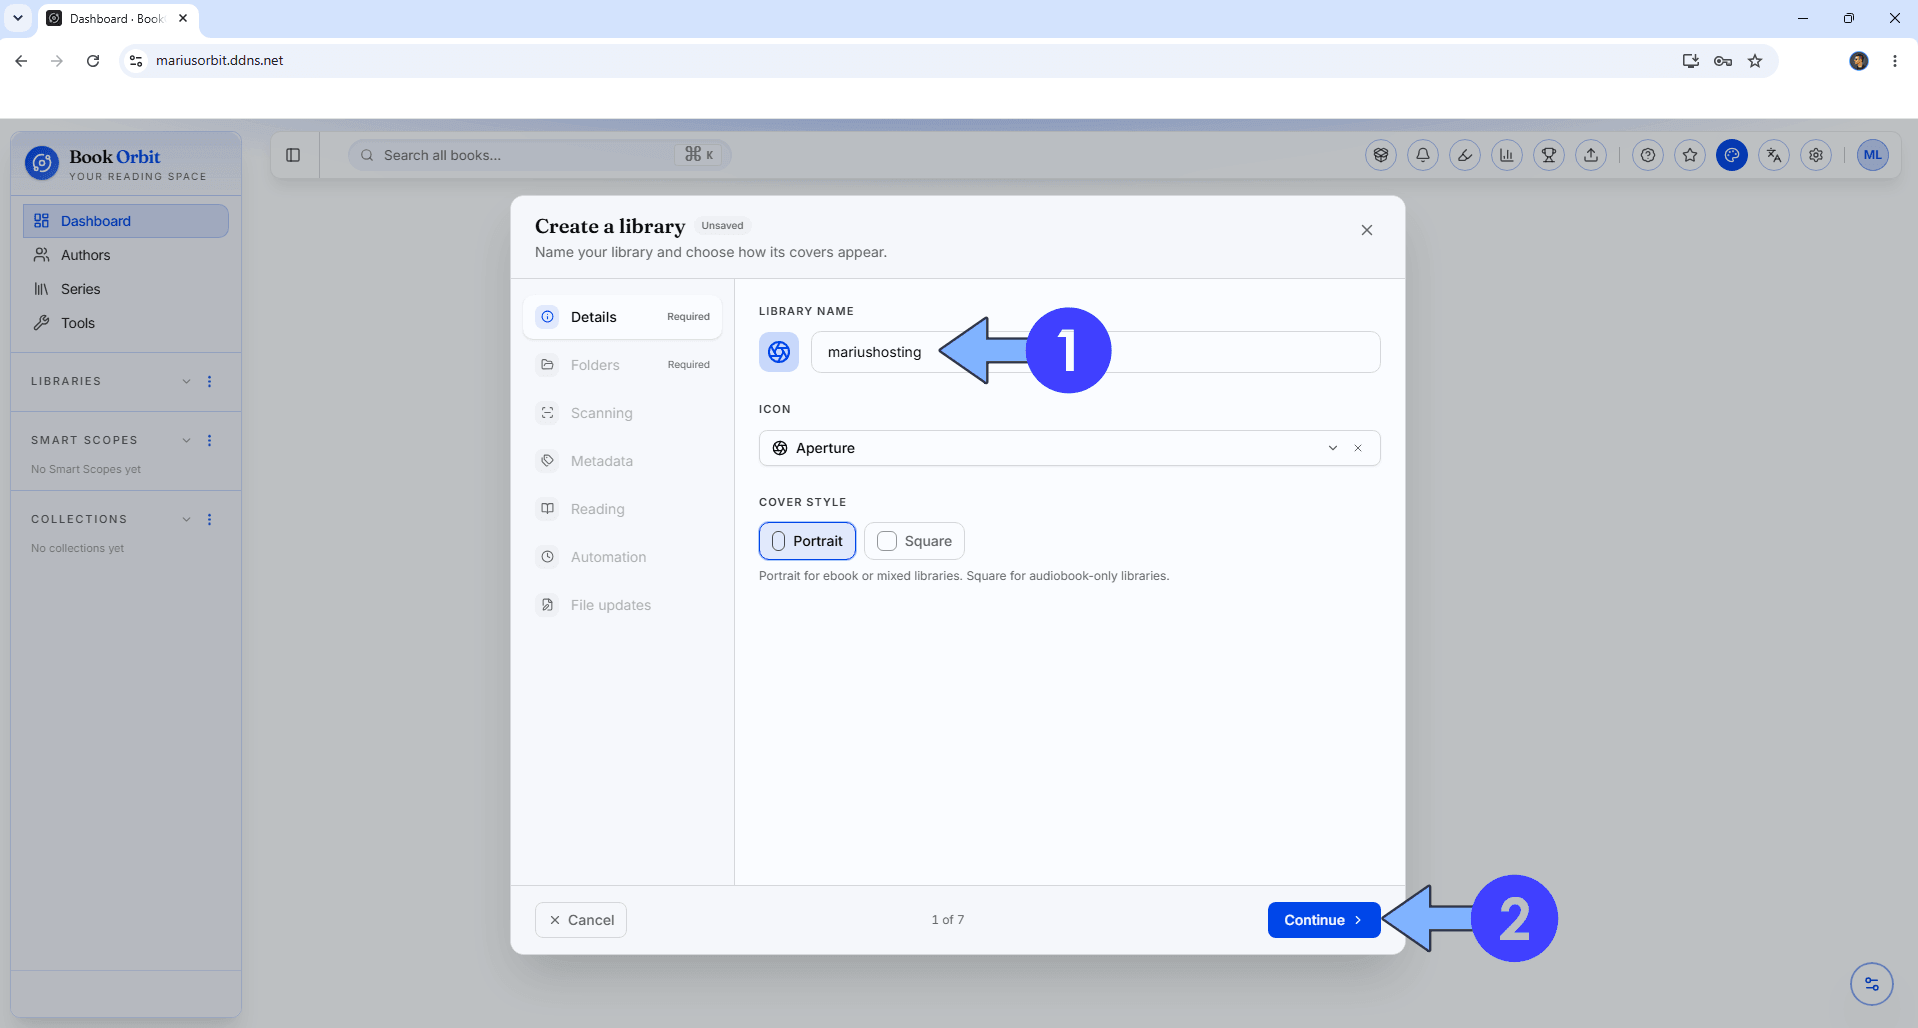Collapse the Libraries section chevron

tap(186, 381)
